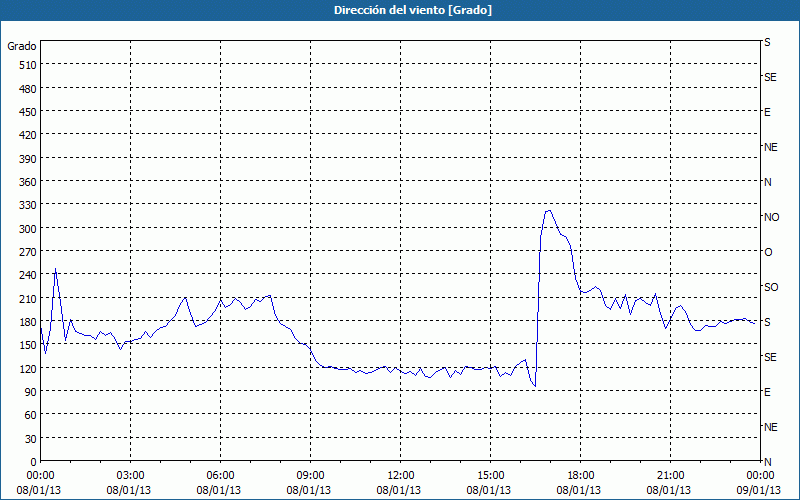800x500 pixels.
Task: Click the curve spike near 00:30
Action: [55, 269]
